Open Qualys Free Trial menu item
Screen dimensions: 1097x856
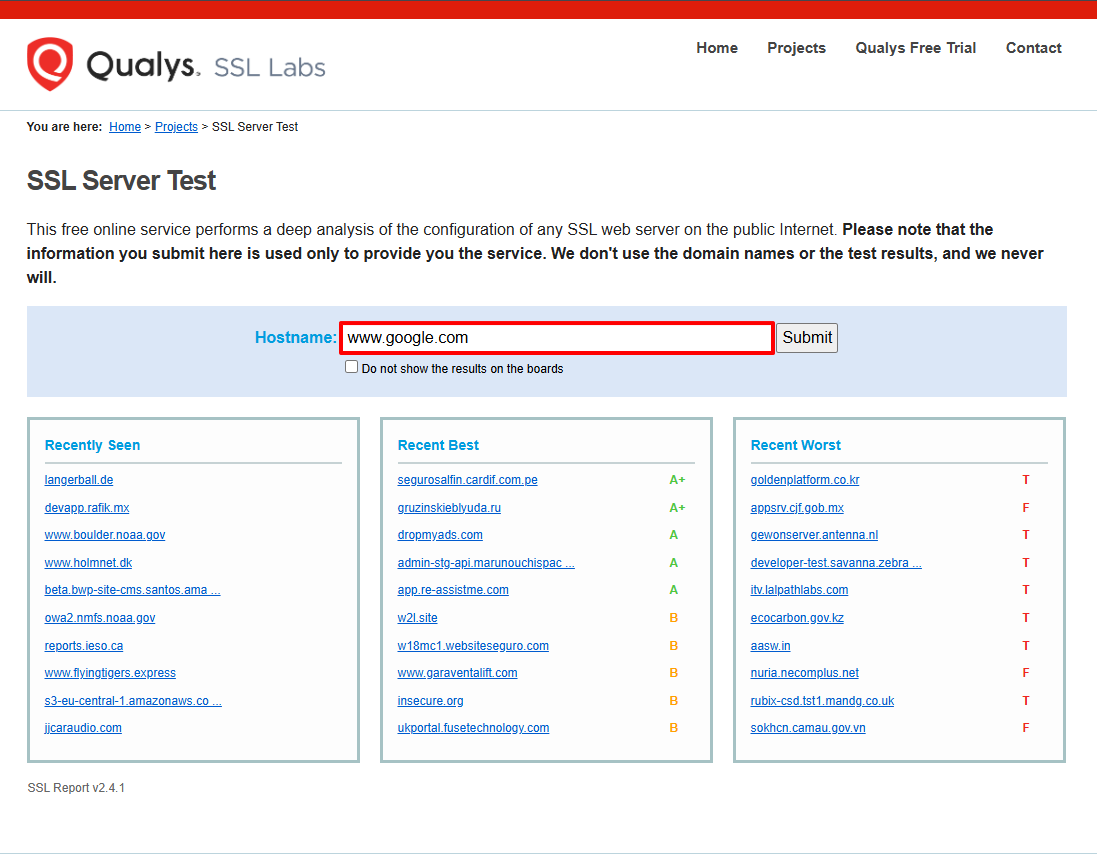915,48
